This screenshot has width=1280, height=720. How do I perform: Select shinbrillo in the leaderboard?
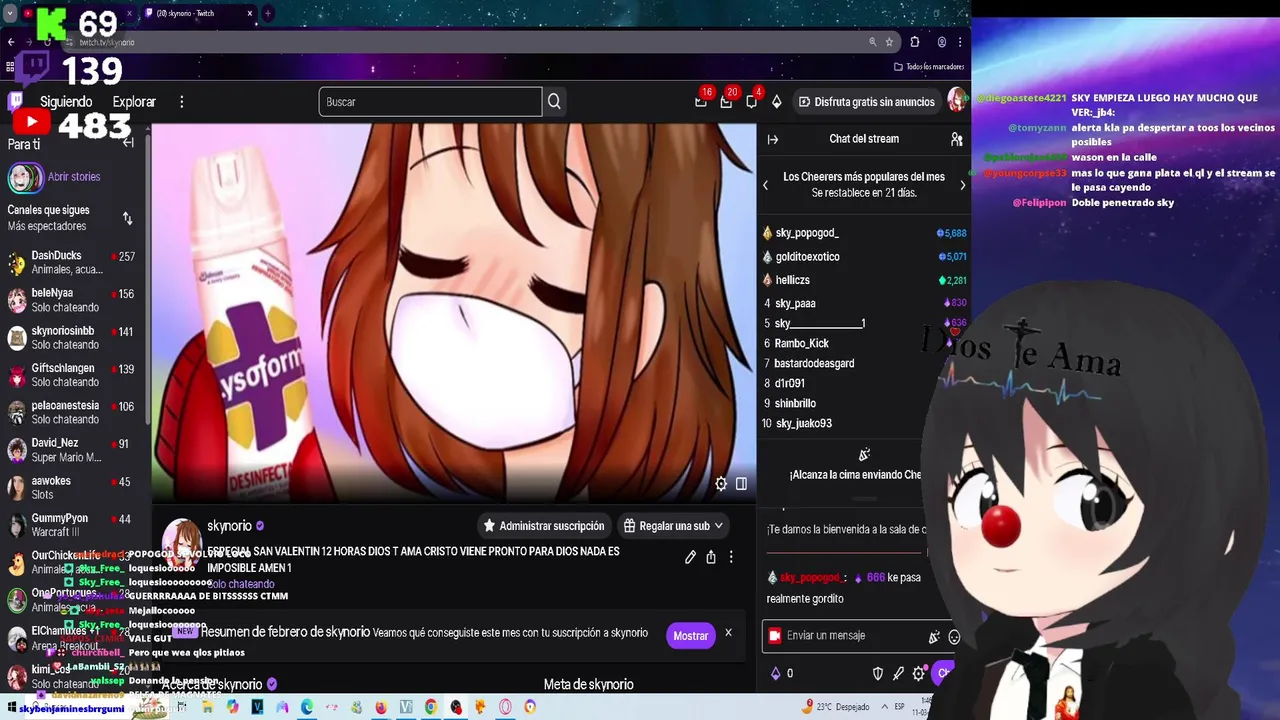[x=795, y=403]
